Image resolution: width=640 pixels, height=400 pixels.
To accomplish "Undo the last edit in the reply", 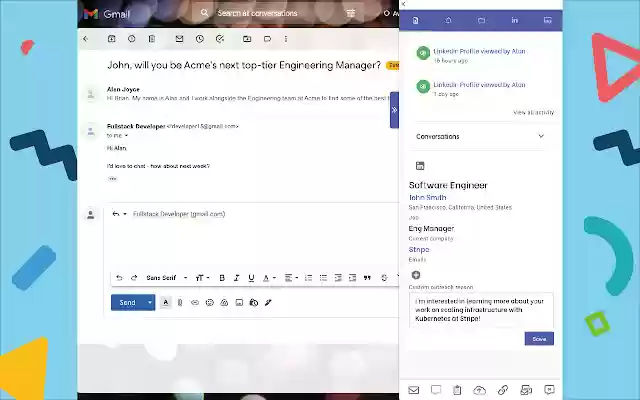I will point(119,278).
